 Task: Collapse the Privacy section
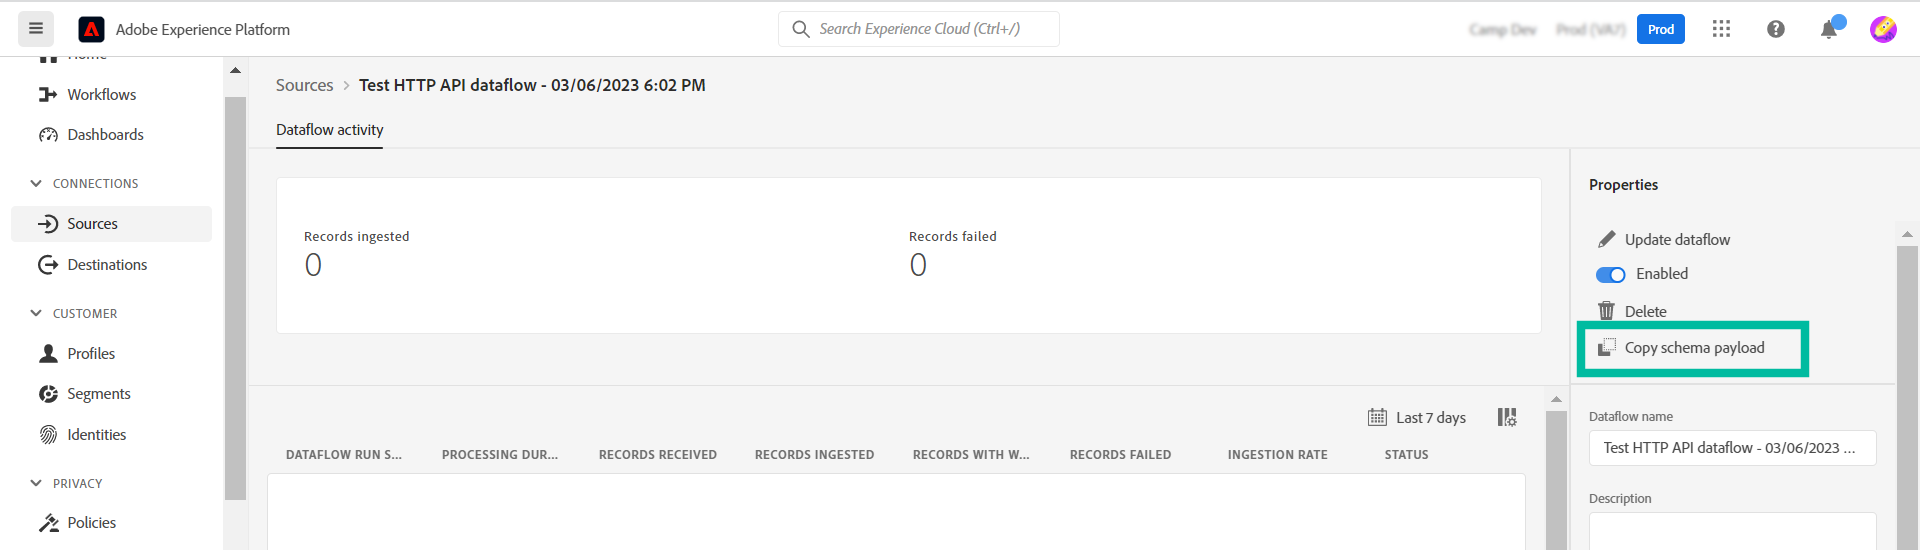[36, 483]
